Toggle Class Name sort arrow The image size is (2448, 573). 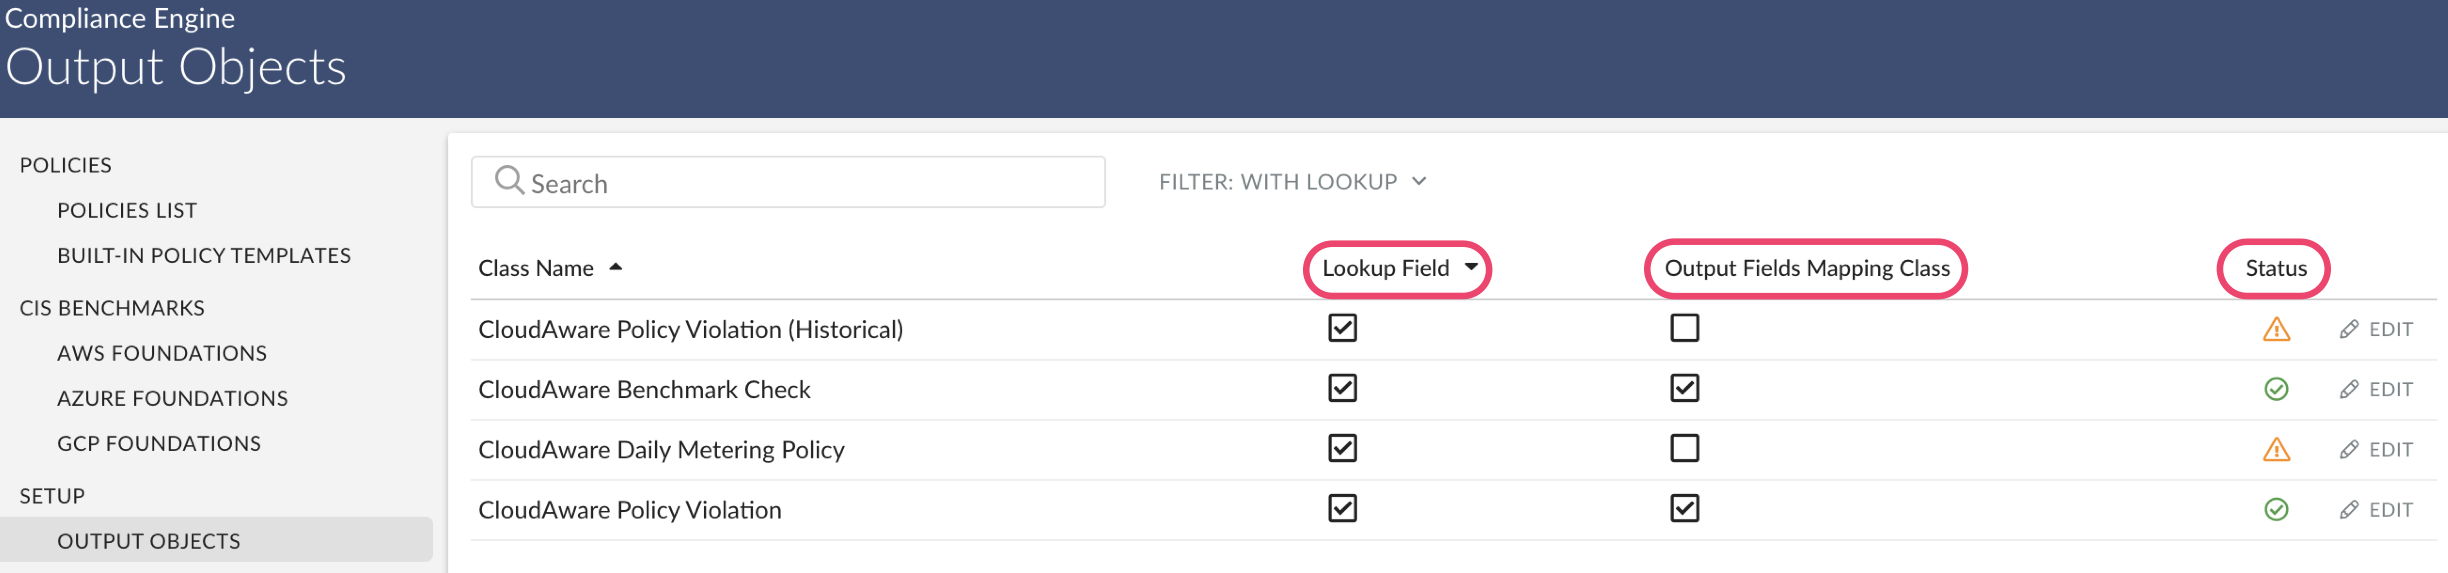(616, 267)
